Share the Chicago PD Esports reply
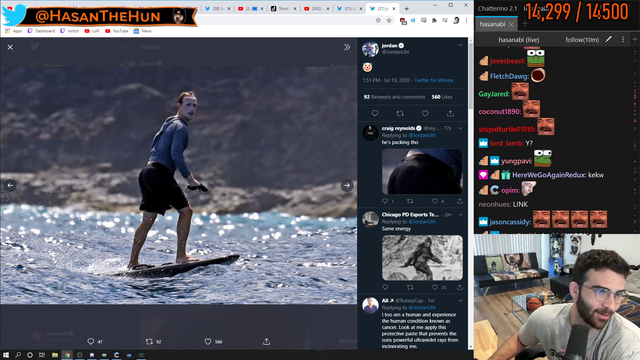The width and height of the screenshot is (640, 360). click(460, 287)
